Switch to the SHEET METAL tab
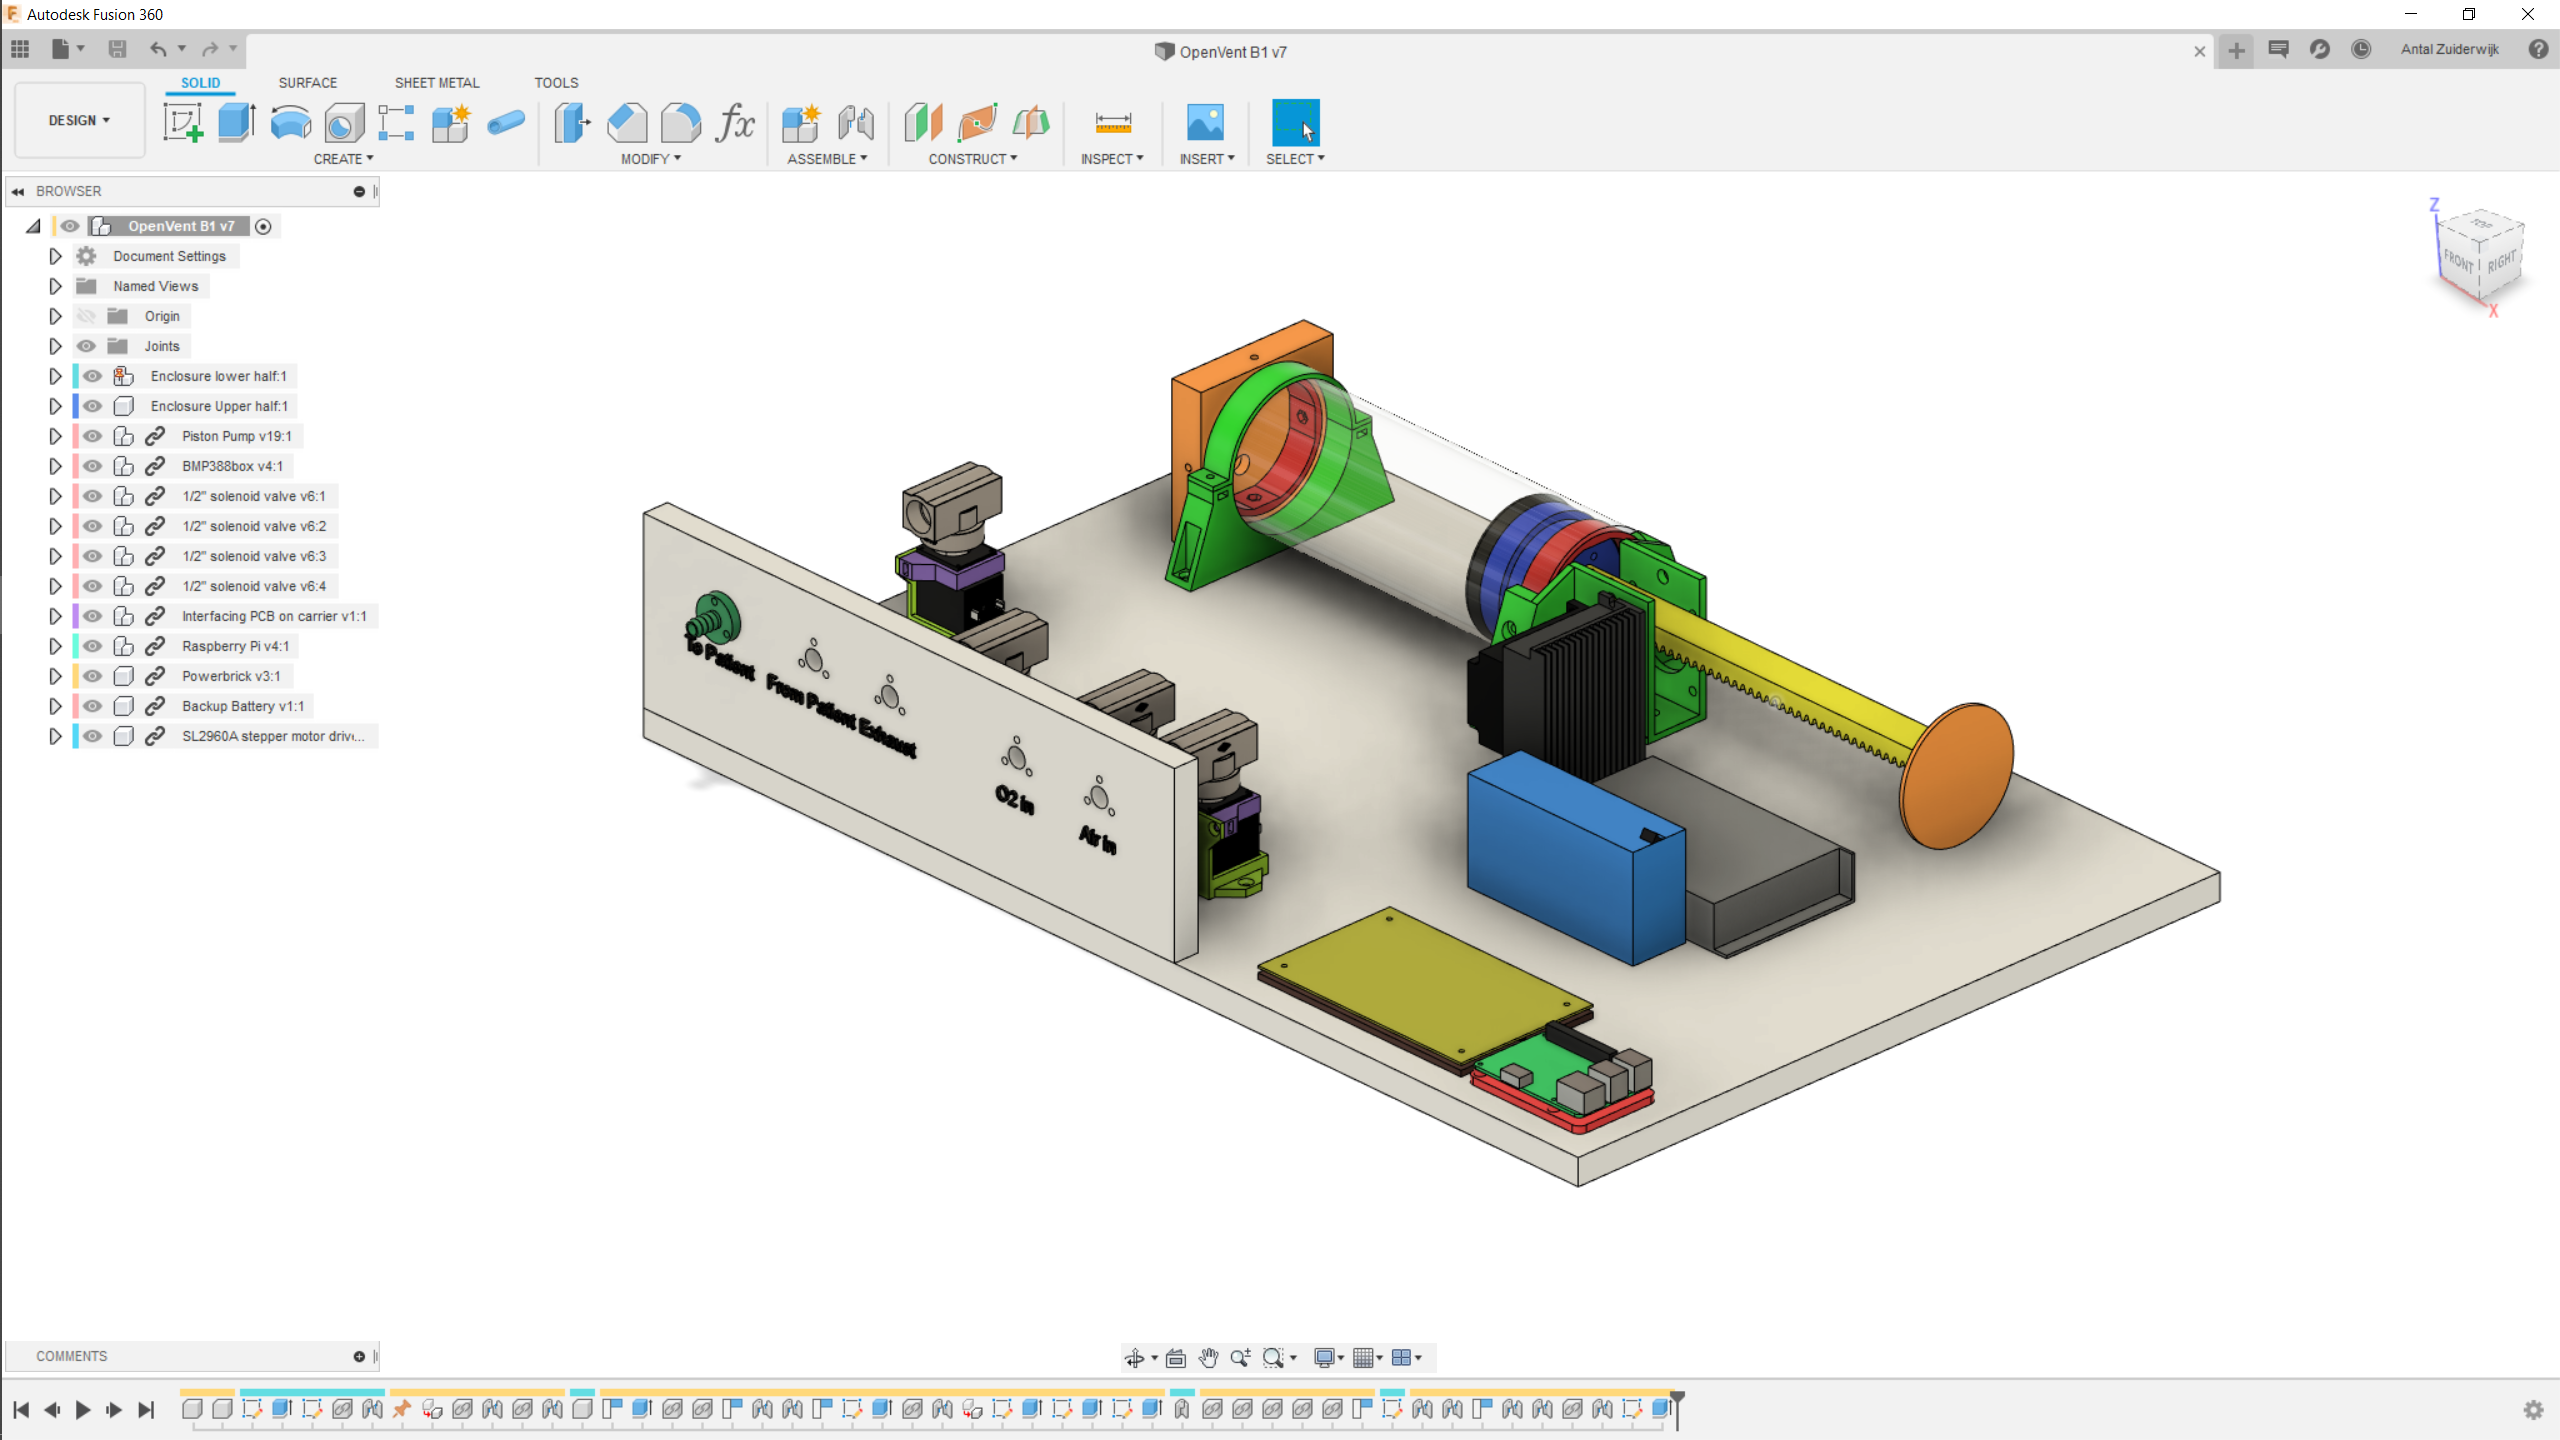This screenshot has width=2560, height=1440. coord(437,83)
